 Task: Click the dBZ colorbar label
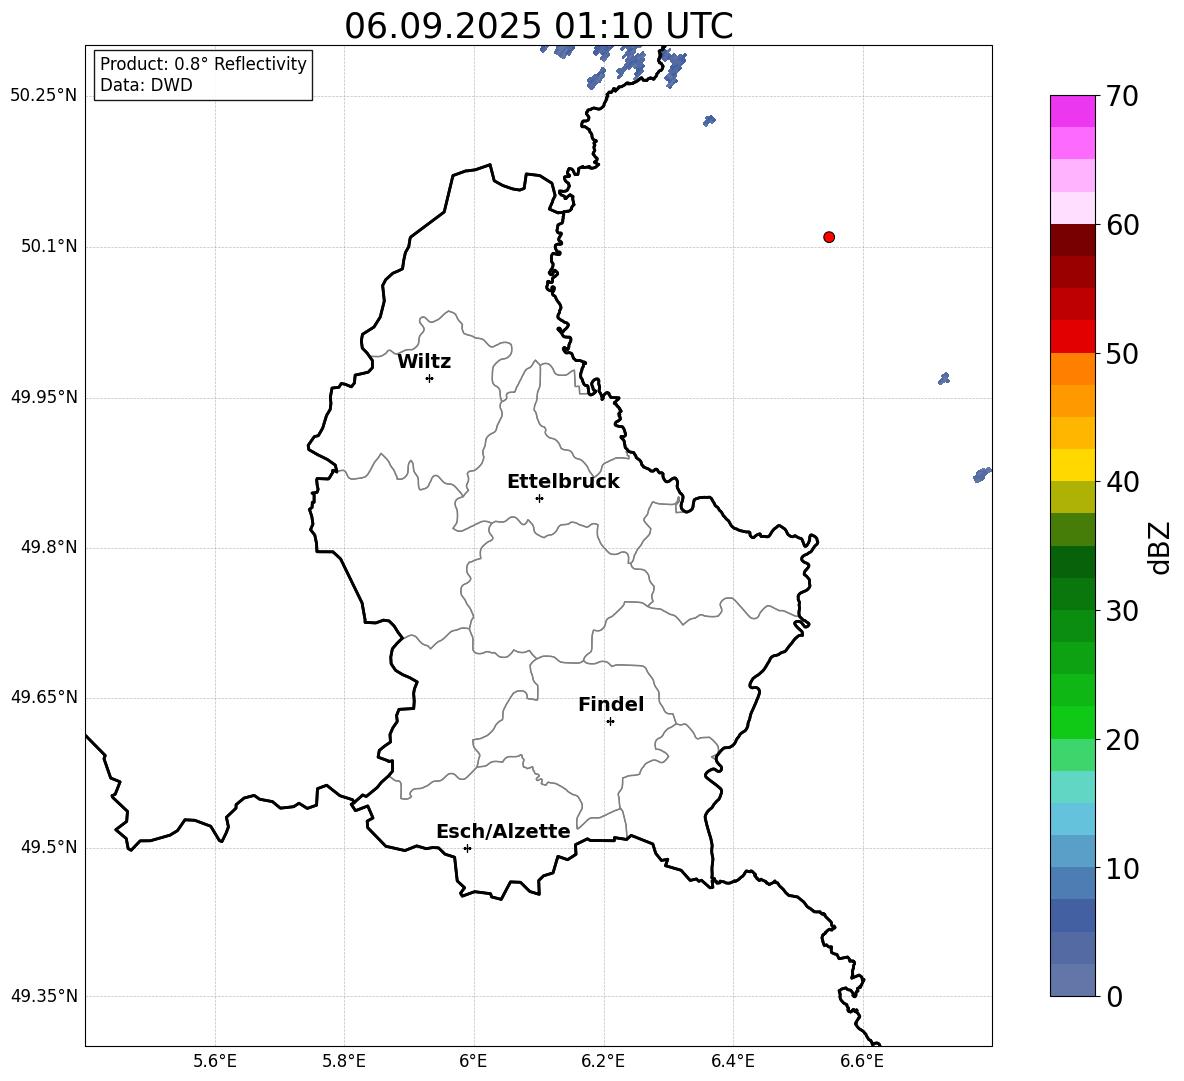(x=1161, y=547)
